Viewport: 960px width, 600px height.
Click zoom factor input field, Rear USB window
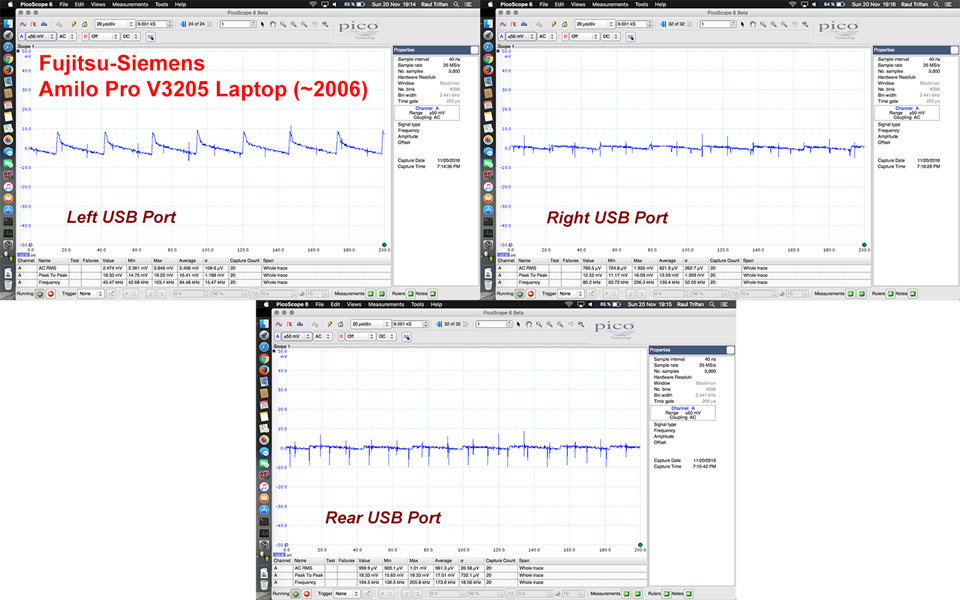[x=494, y=324]
